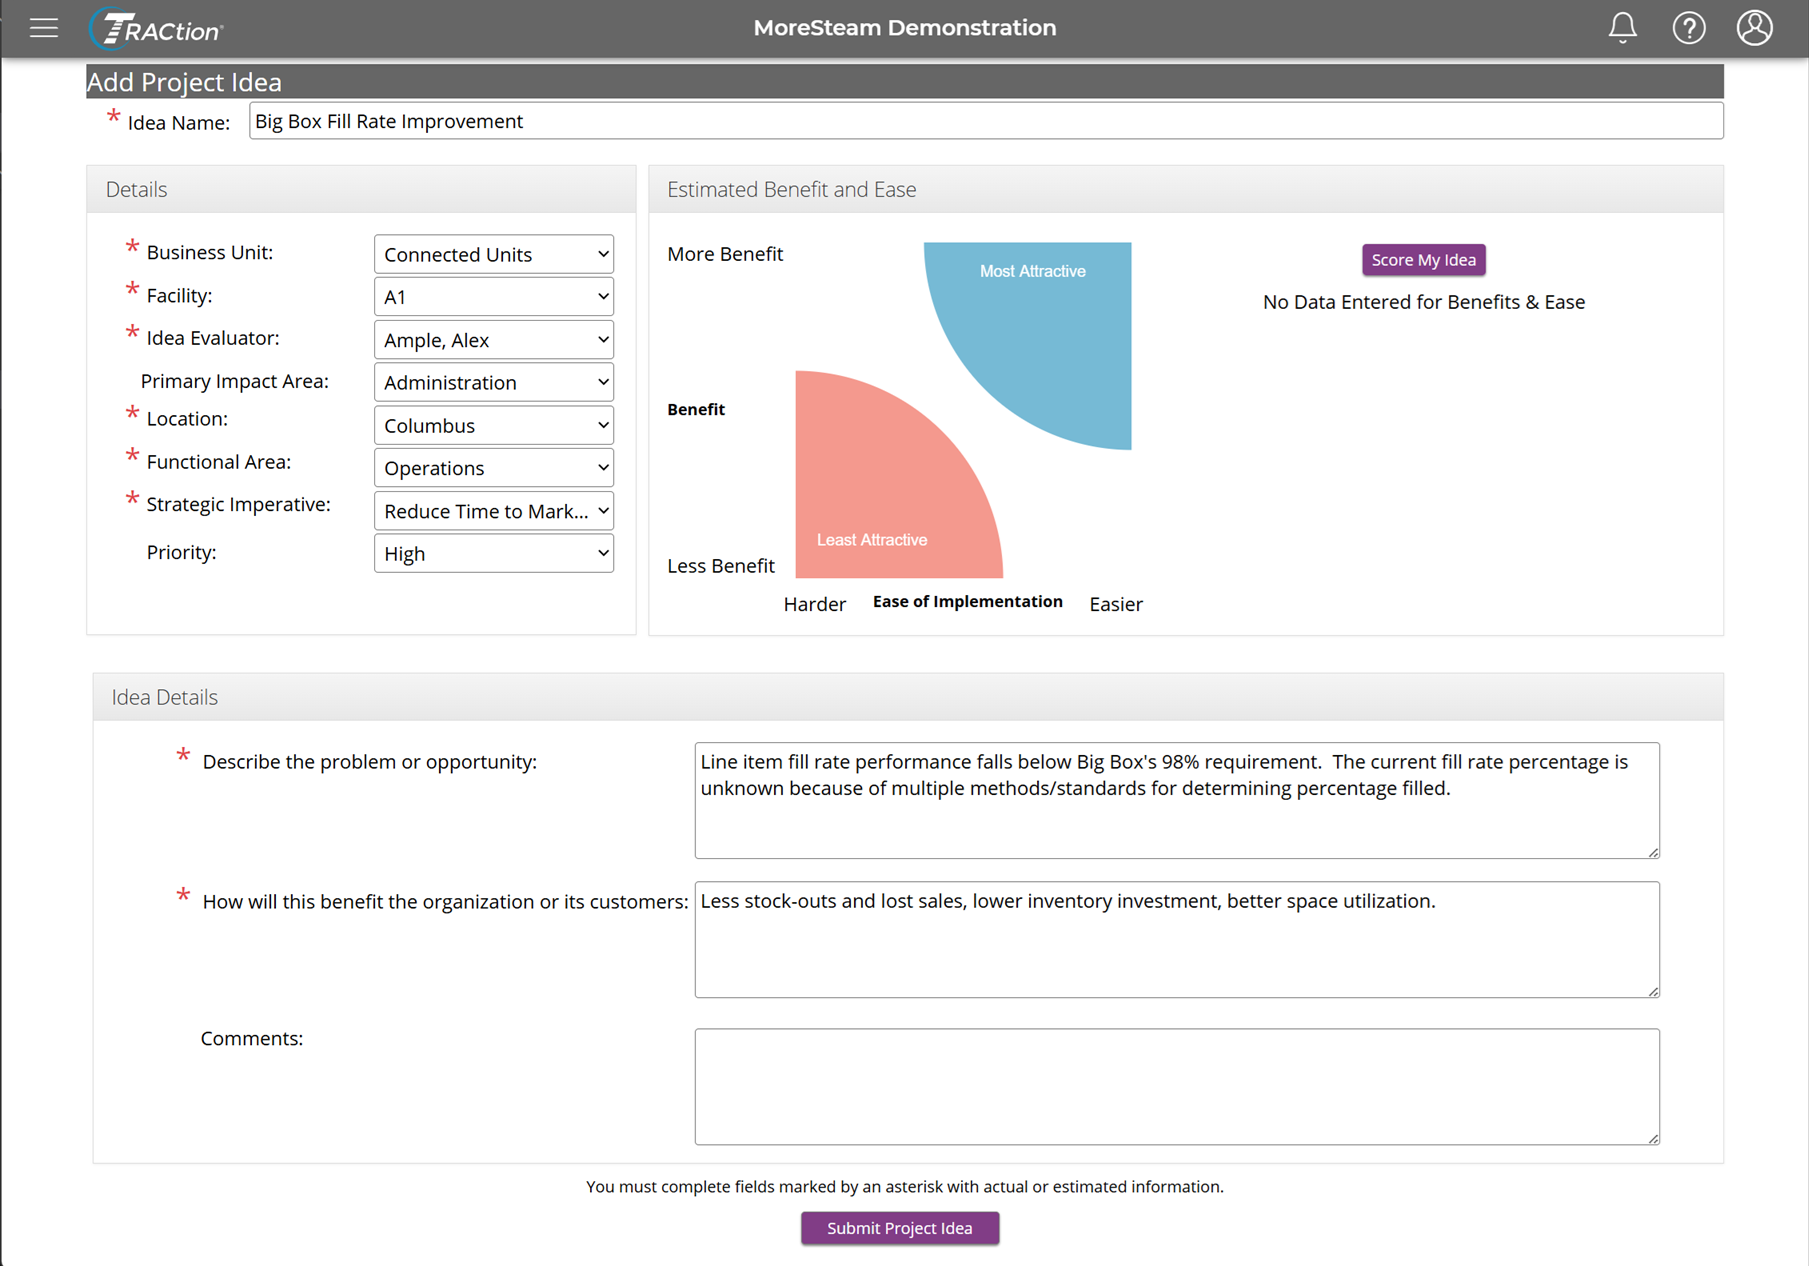Click the TRACtion logo
This screenshot has width=1809, height=1266.
pyautogui.click(x=156, y=29)
